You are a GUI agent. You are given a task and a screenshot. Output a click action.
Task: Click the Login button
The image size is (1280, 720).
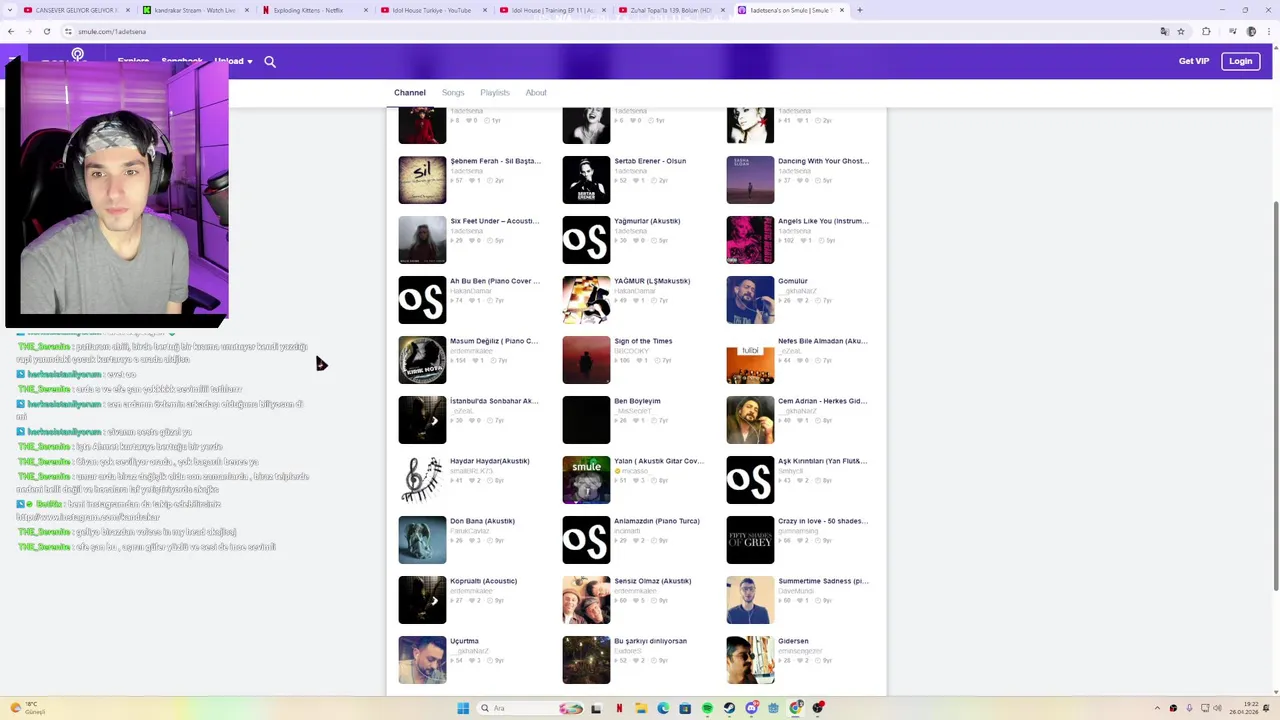pos(1240,61)
